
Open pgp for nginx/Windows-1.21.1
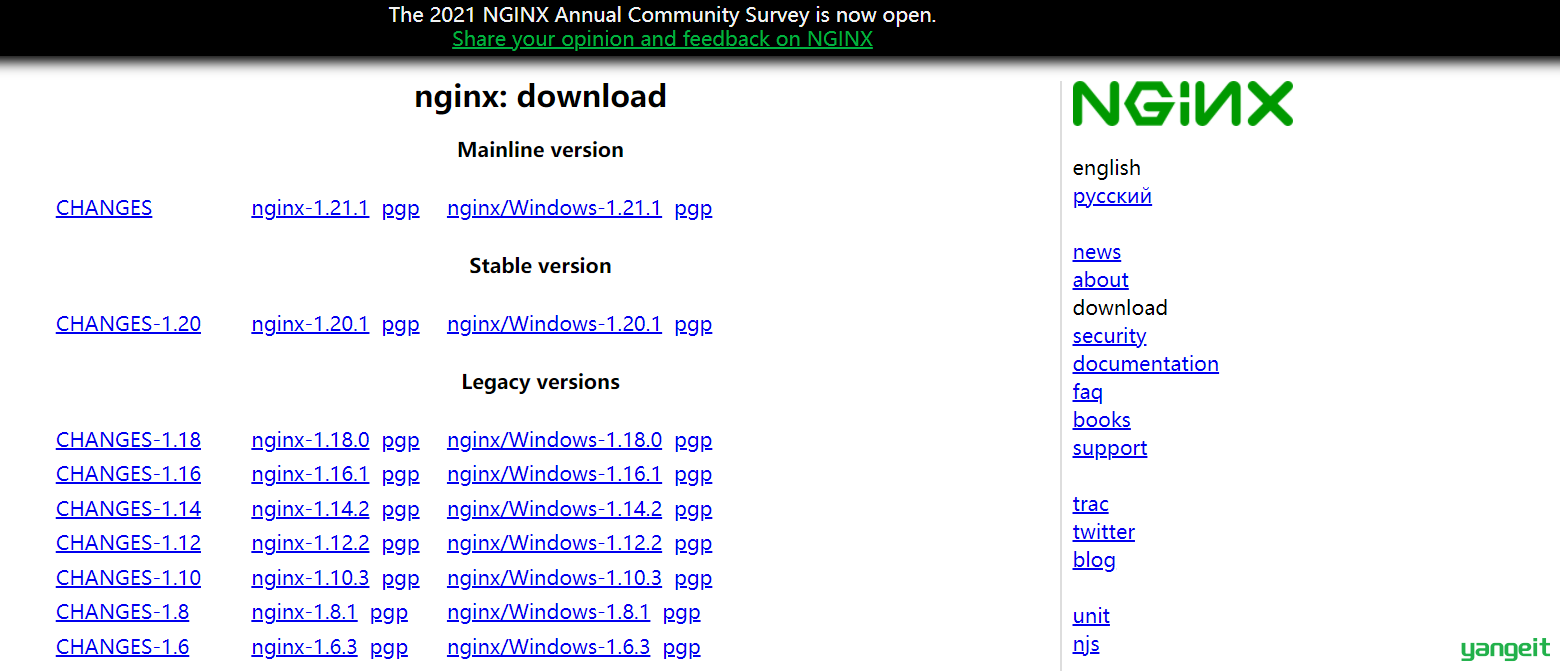point(693,209)
